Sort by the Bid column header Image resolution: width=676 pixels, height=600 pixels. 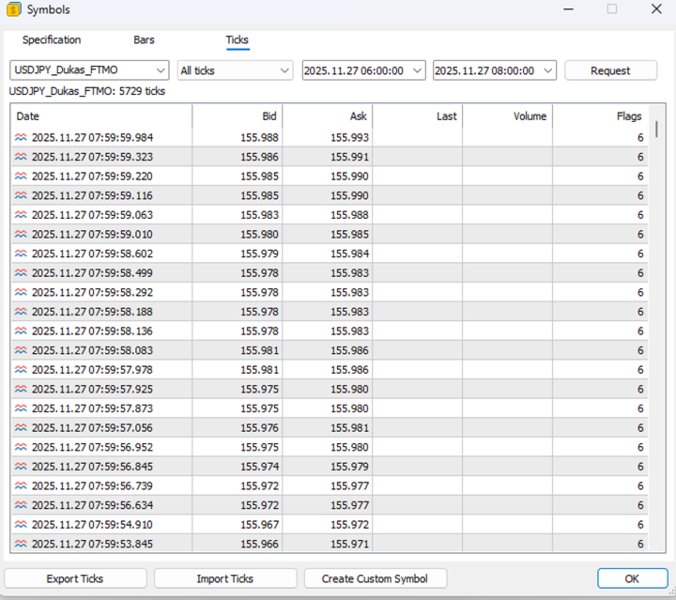[238, 116]
